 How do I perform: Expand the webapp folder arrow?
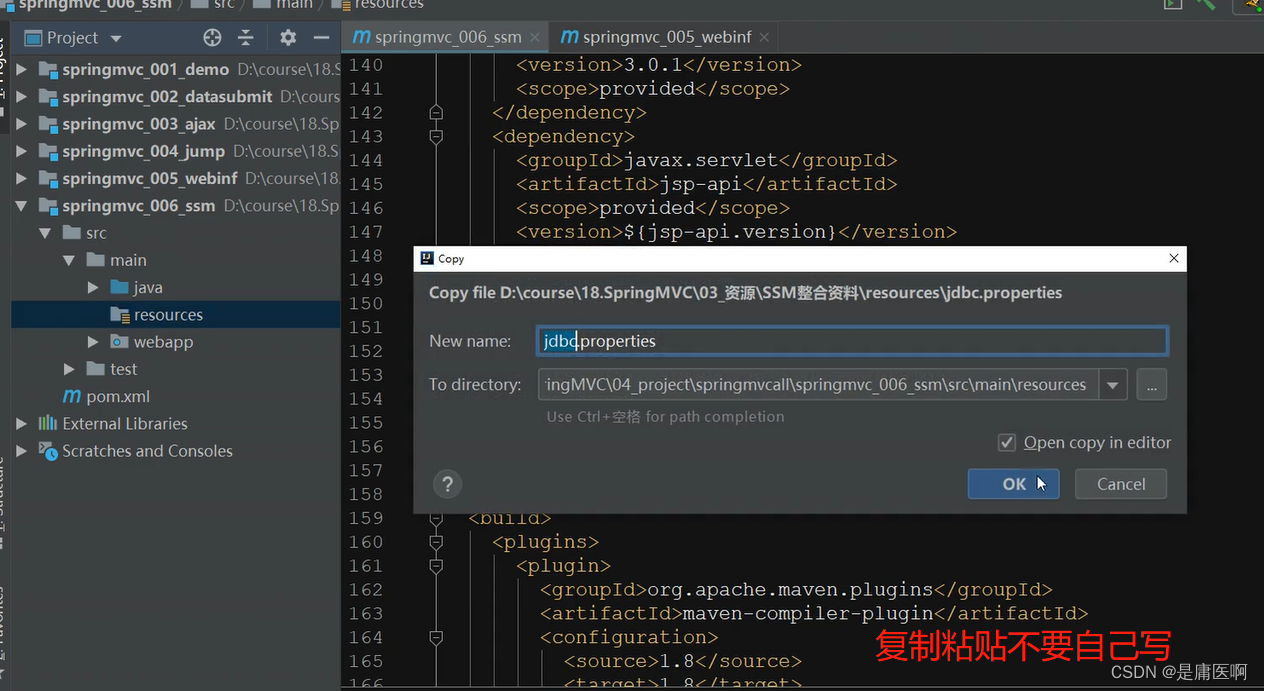pos(93,342)
